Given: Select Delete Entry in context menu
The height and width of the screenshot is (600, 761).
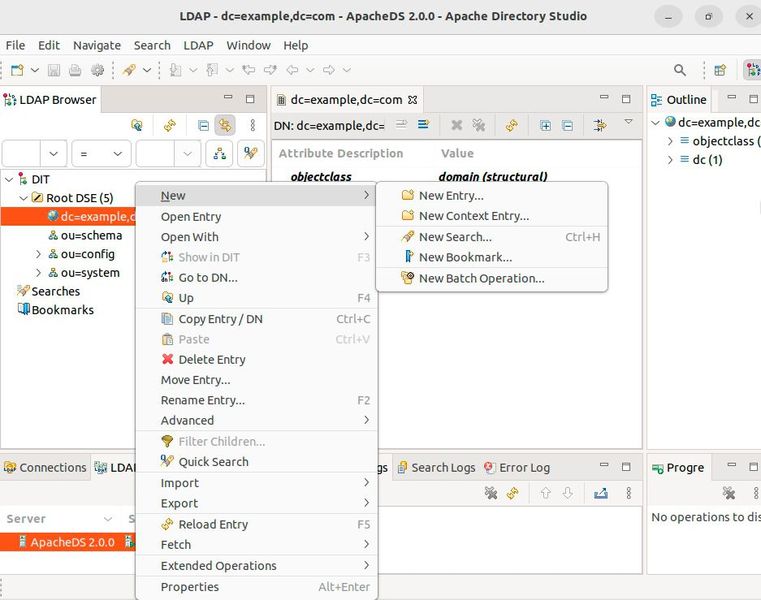Looking at the screenshot, I should [x=256, y=360].
